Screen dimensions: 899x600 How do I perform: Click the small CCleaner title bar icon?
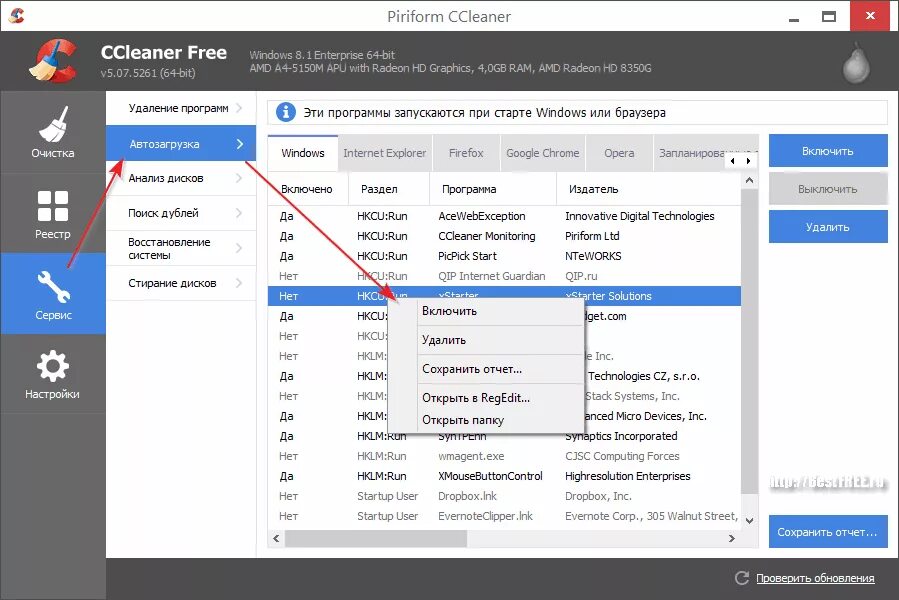point(17,15)
